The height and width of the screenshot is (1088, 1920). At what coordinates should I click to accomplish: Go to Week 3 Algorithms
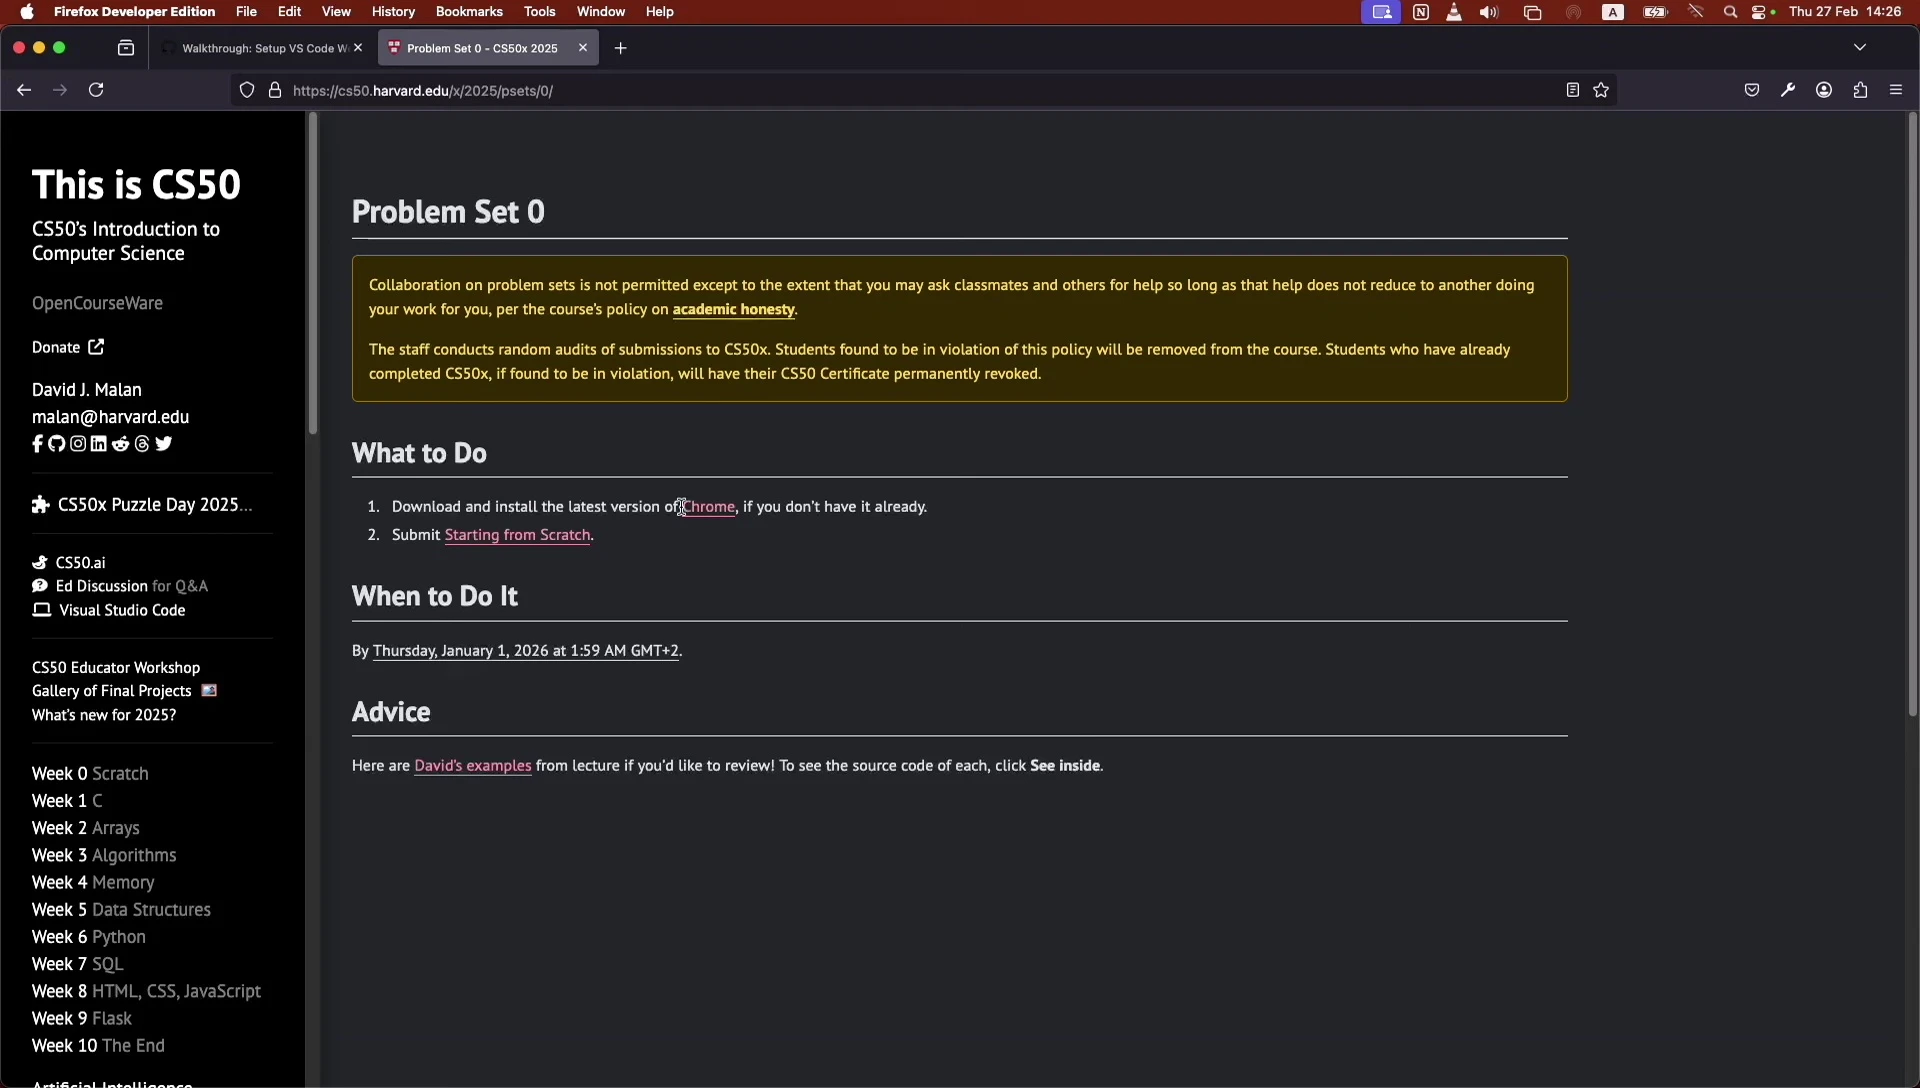coord(104,856)
